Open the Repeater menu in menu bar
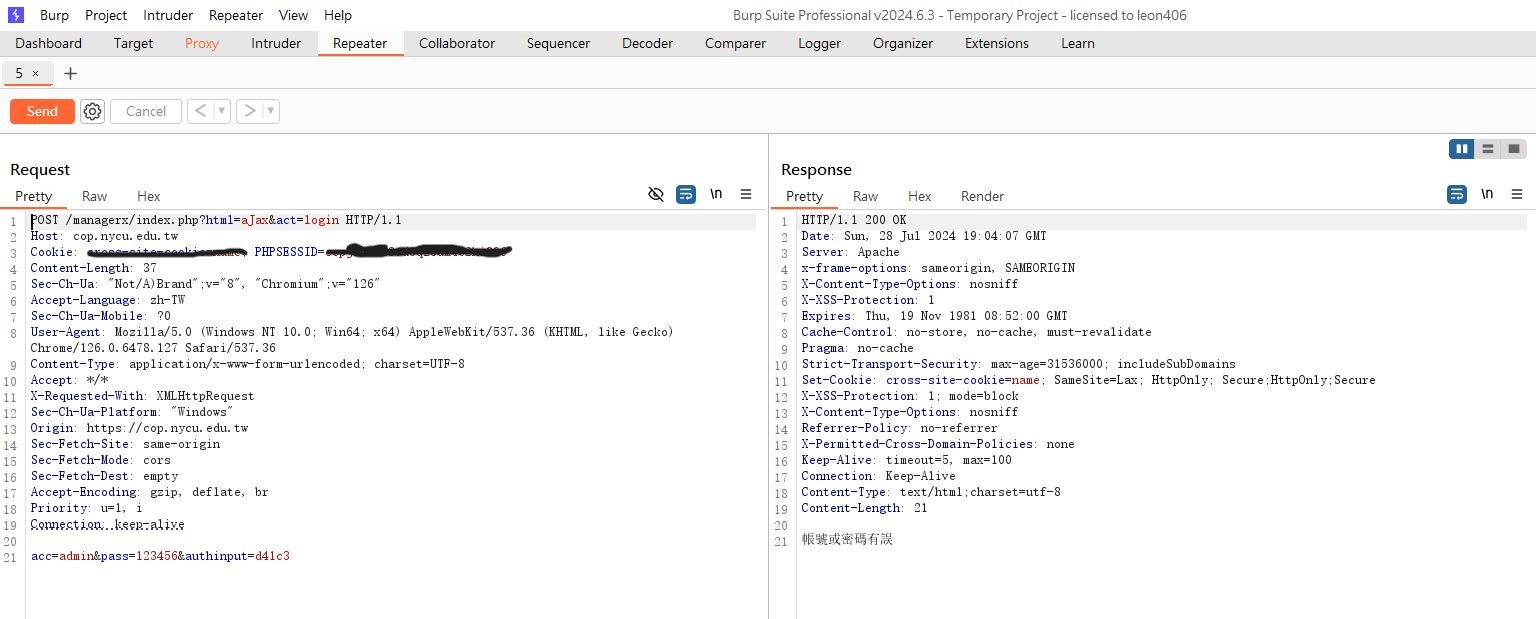1536x619 pixels. (x=236, y=15)
